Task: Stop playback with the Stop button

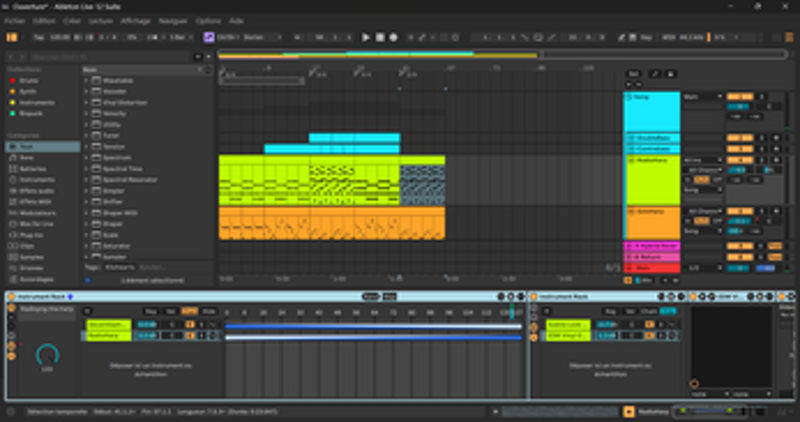Action: pyautogui.click(x=380, y=37)
